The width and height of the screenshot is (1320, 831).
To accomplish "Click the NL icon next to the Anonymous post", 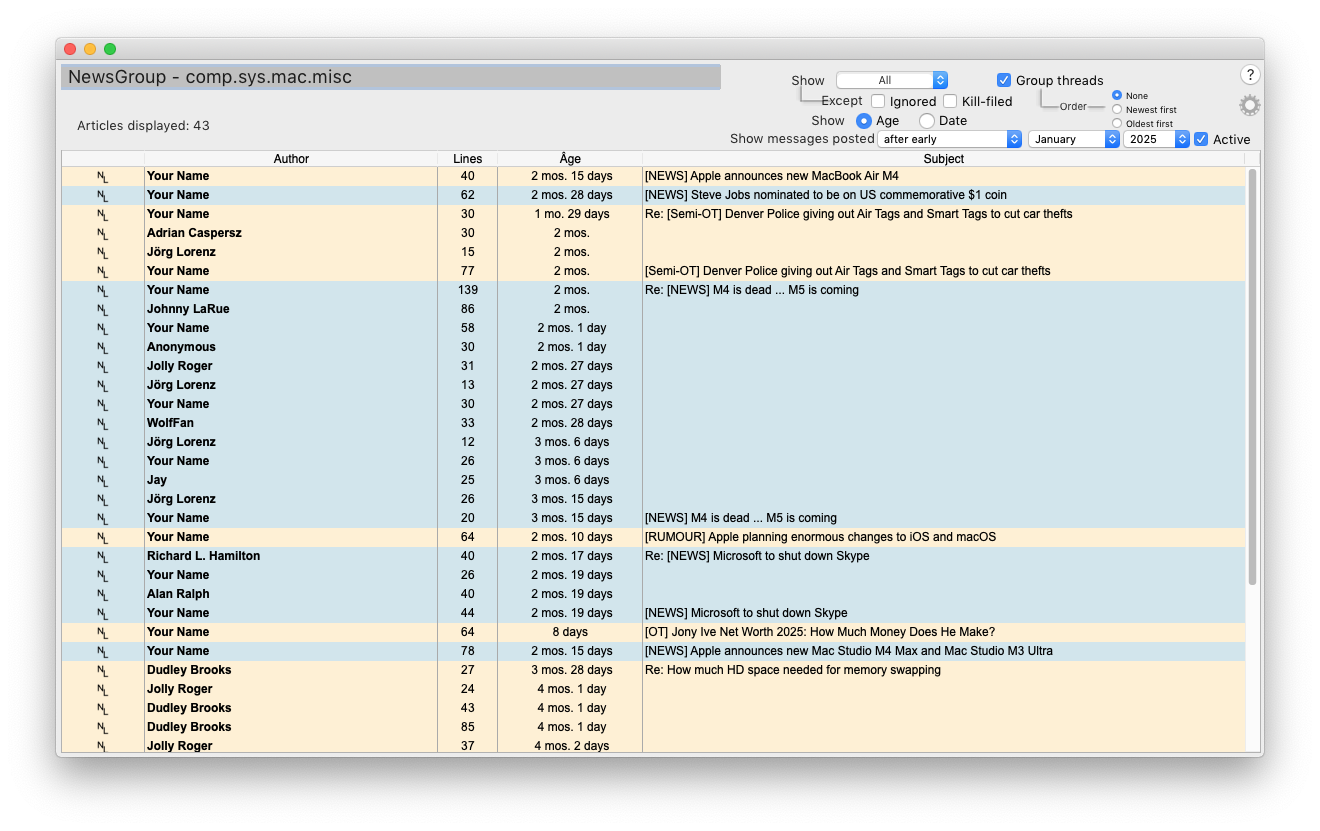I will [x=103, y=346].
